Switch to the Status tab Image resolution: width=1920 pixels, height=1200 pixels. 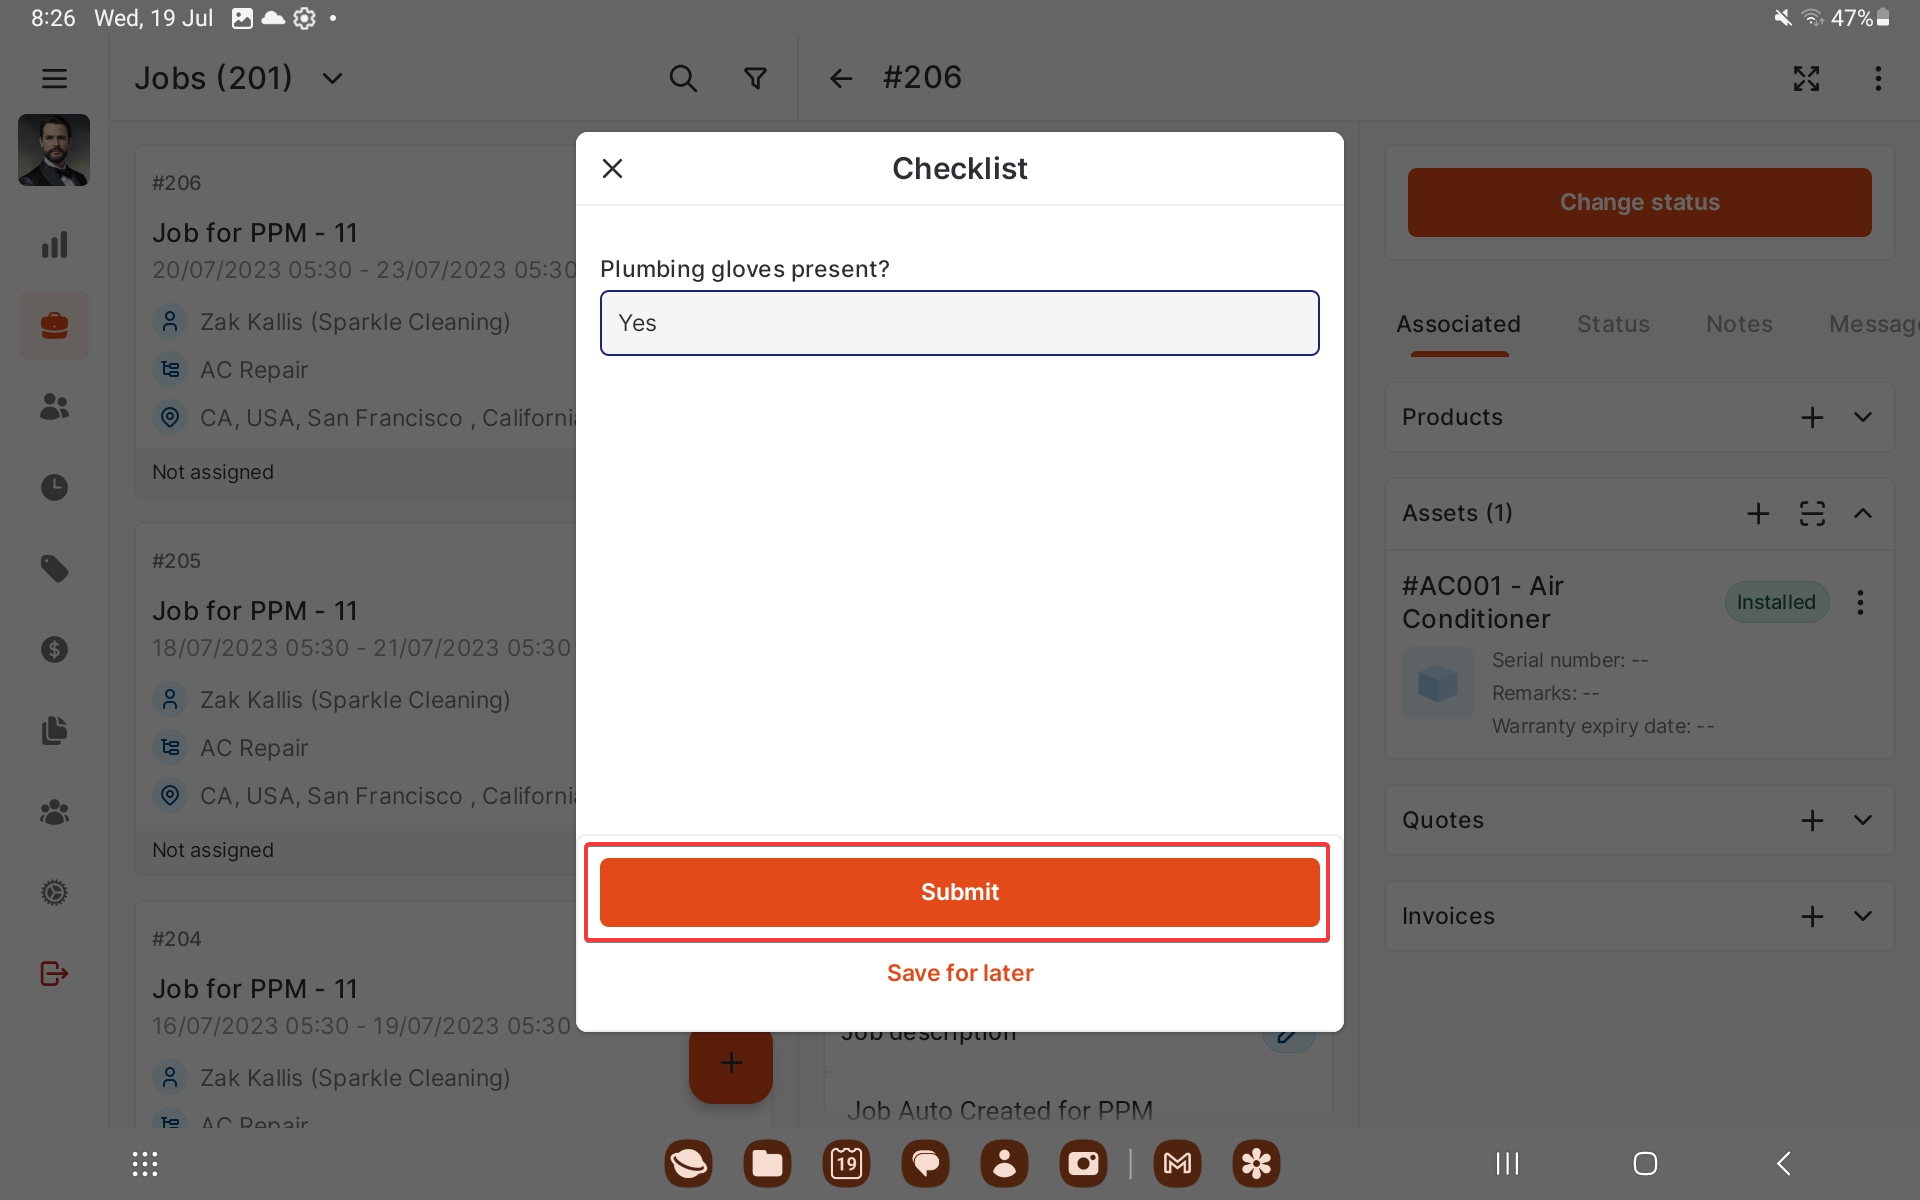point(1613,324)
